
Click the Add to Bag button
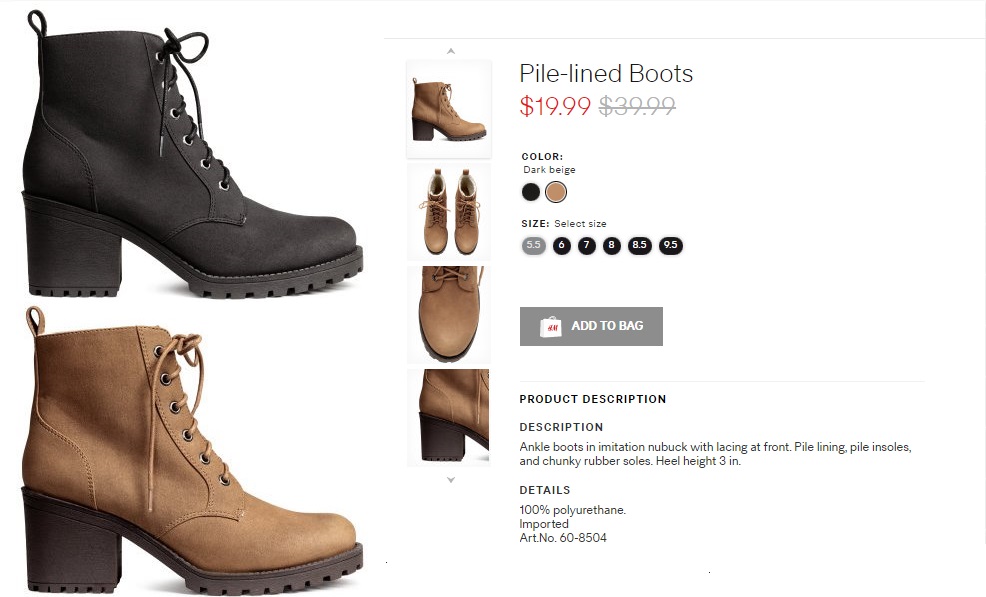(591, 326)
